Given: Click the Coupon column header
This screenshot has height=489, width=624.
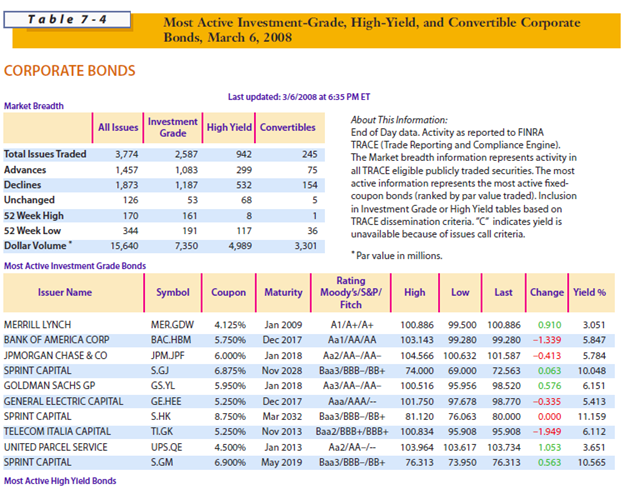Looking at the screenshot, I should tap(228, 292).
